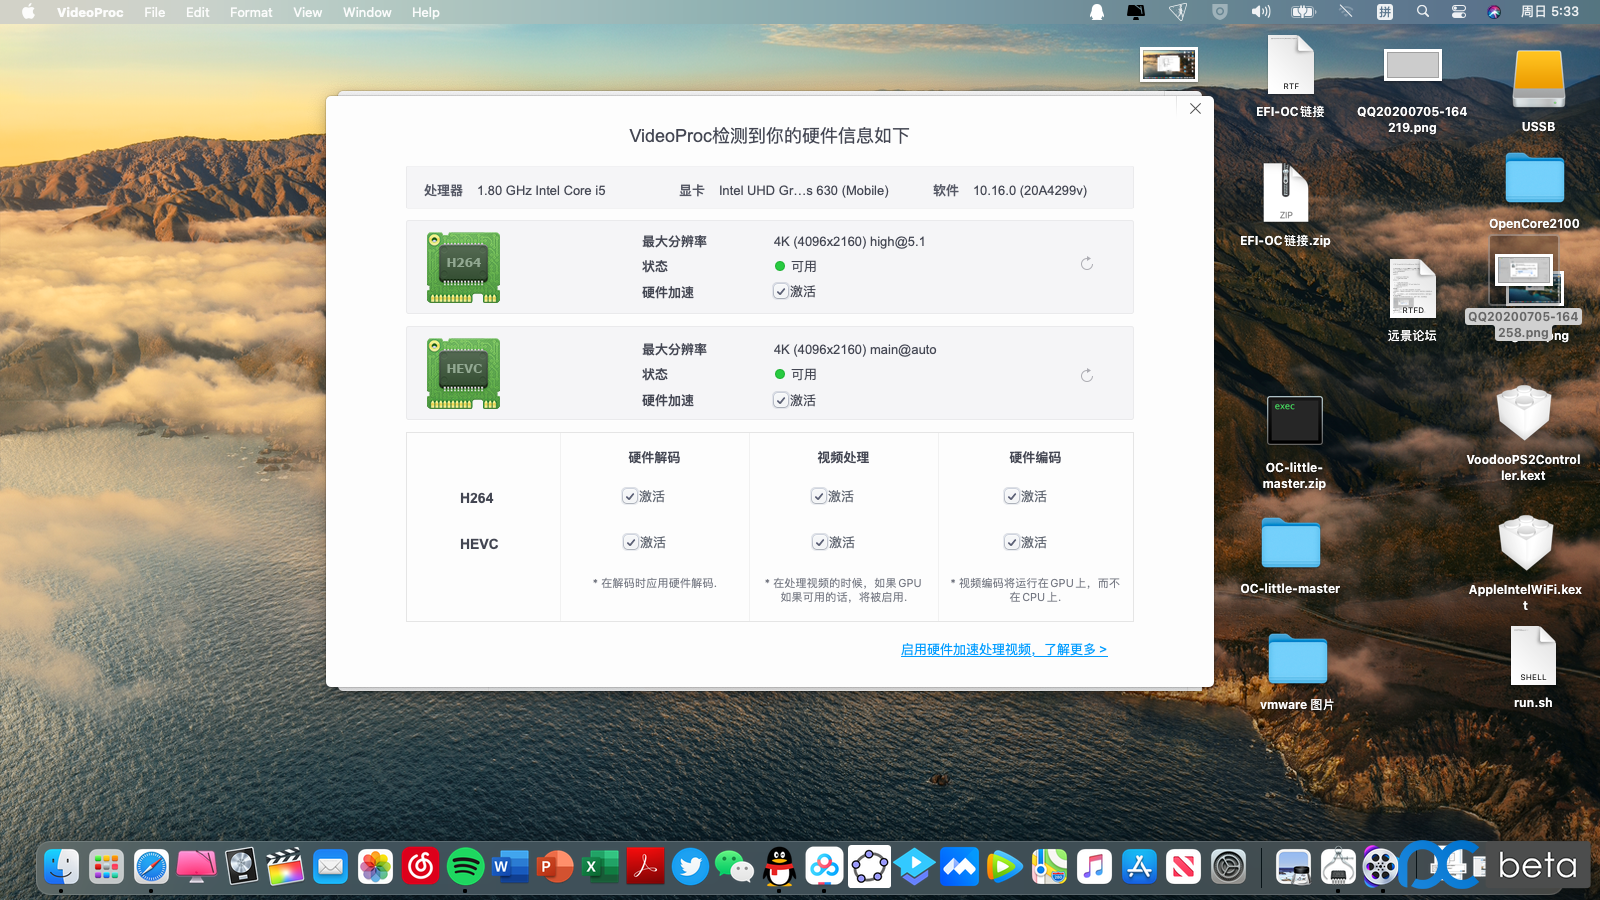Open Photos app in the dock

point(376,866)
